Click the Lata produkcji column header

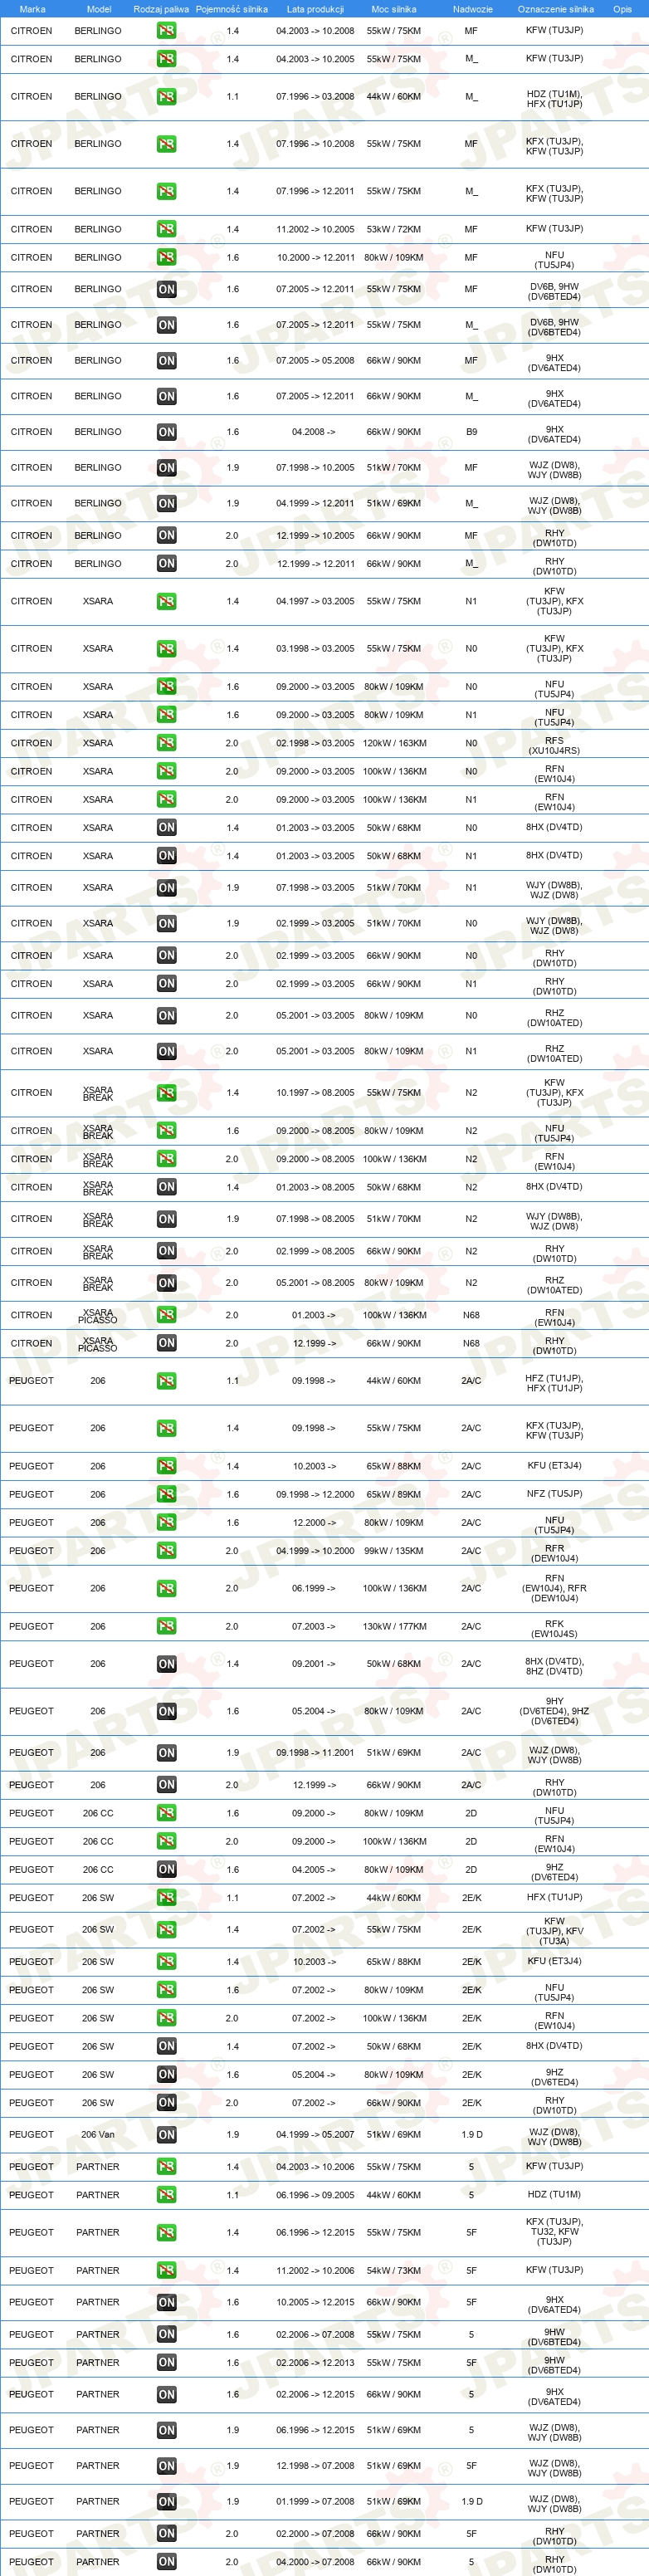[315, 9]
